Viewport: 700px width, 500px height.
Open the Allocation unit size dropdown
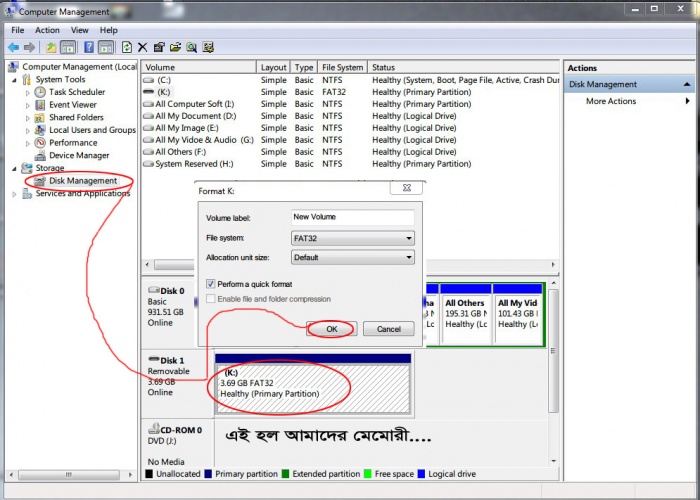coord(352,257)
